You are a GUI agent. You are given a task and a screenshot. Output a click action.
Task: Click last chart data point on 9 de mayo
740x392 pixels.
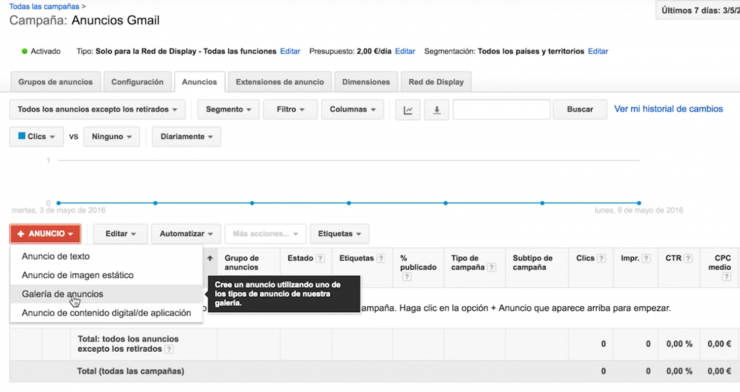click(x=639, y=203)
